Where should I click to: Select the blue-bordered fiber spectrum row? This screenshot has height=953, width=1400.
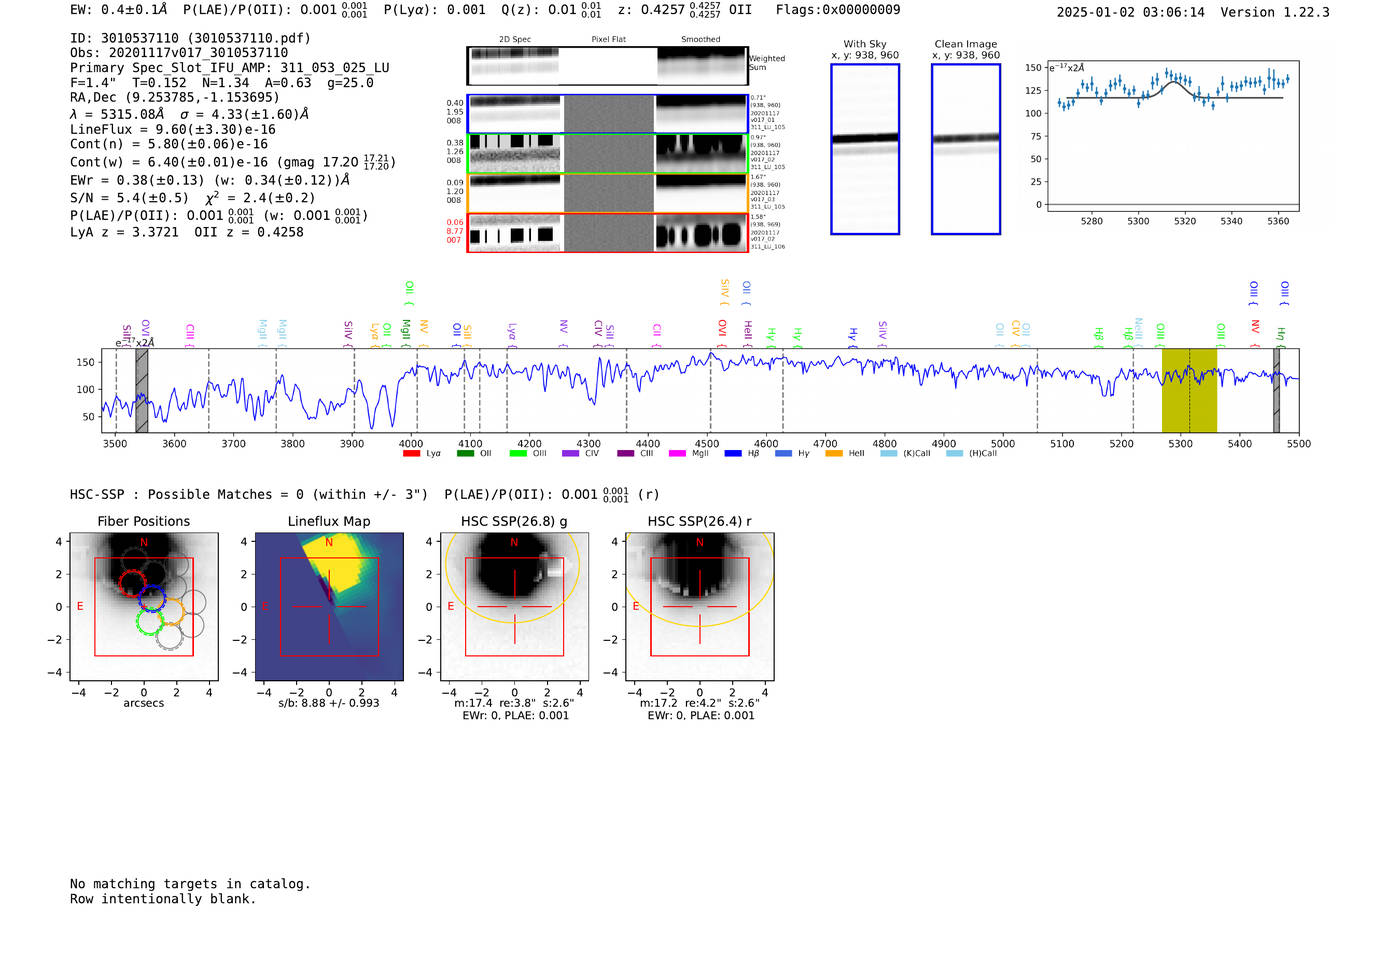pos(607,114)
